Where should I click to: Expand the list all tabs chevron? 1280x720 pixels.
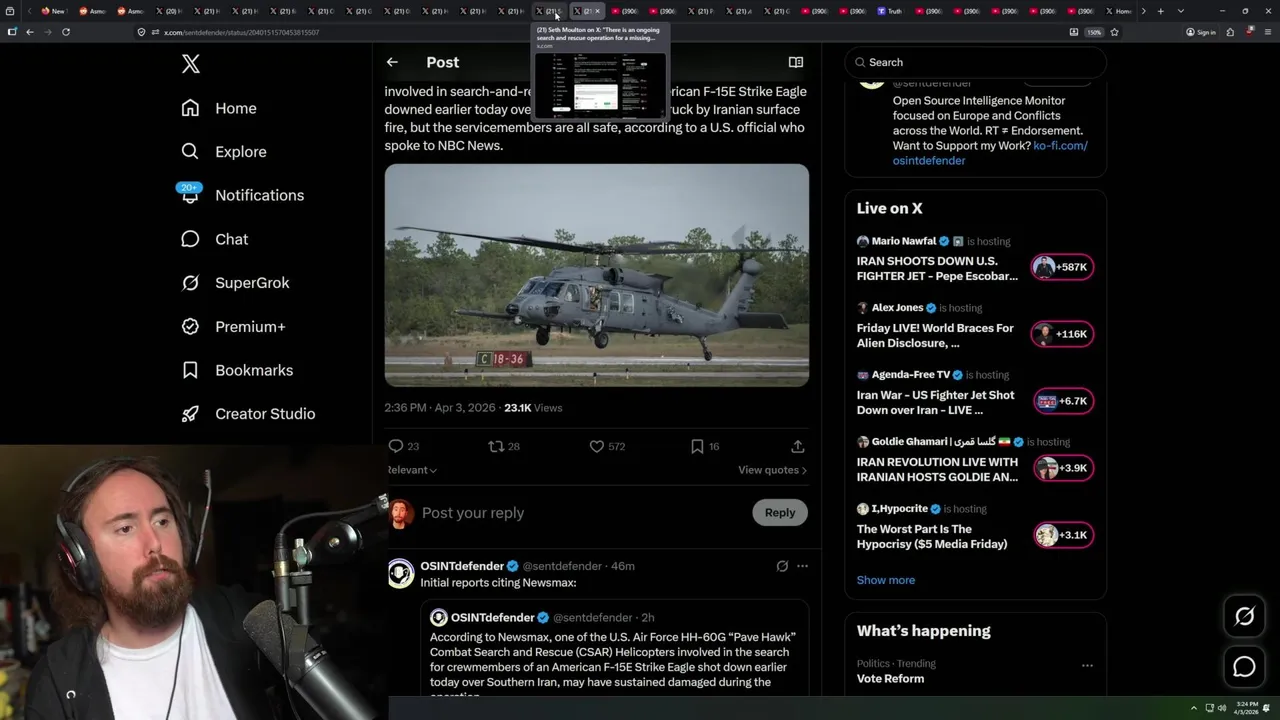(1181, 11)
